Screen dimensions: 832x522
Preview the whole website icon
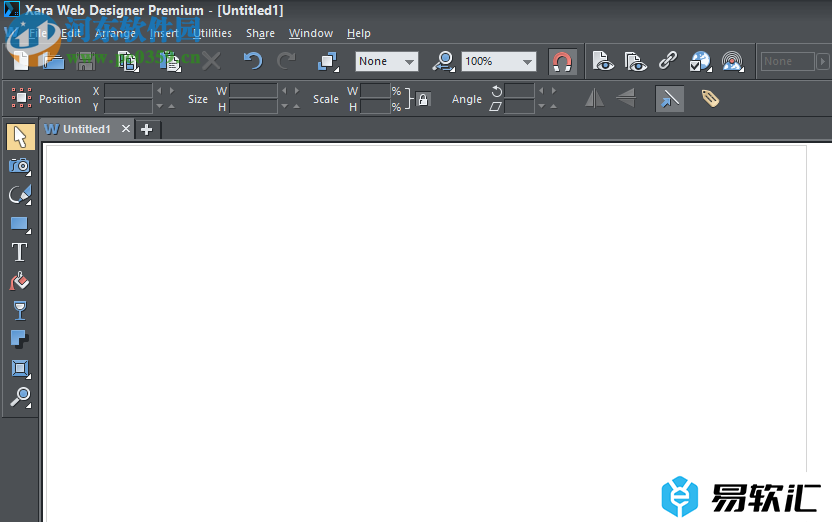tap(635, 62)
